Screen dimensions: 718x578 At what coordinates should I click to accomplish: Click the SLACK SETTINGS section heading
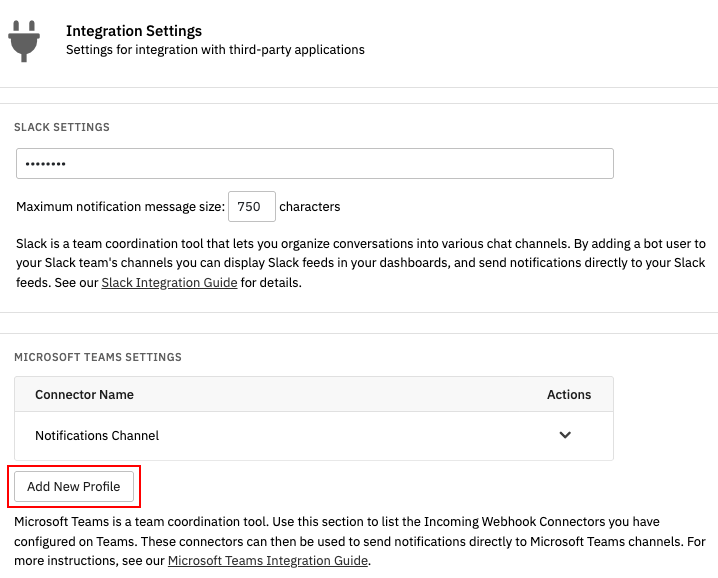[62, 127]
